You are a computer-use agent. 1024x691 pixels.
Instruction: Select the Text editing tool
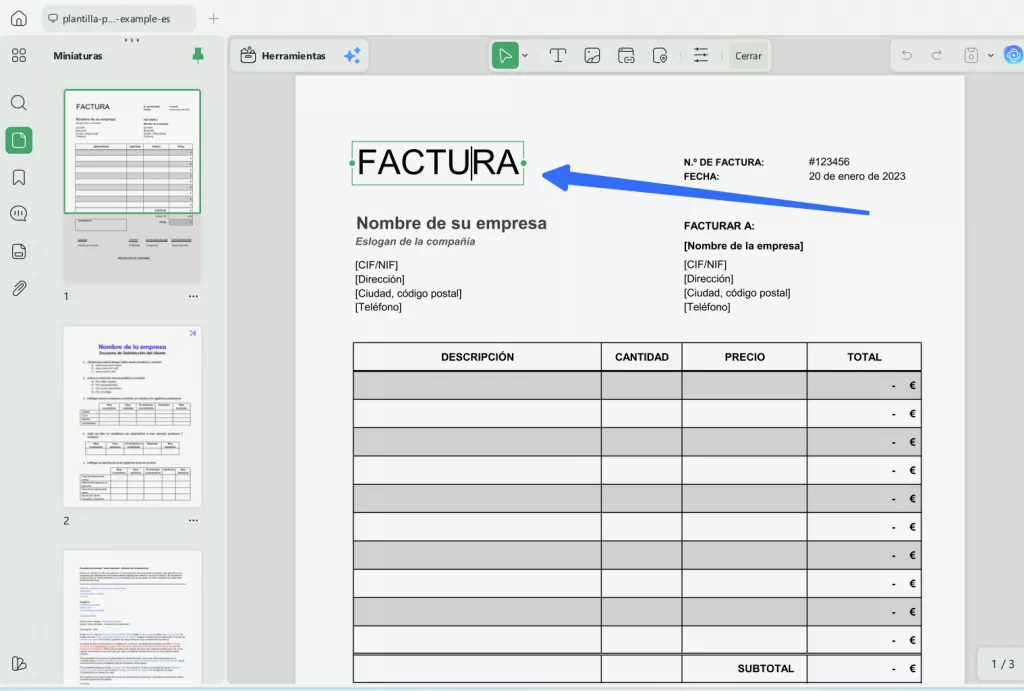558,56
